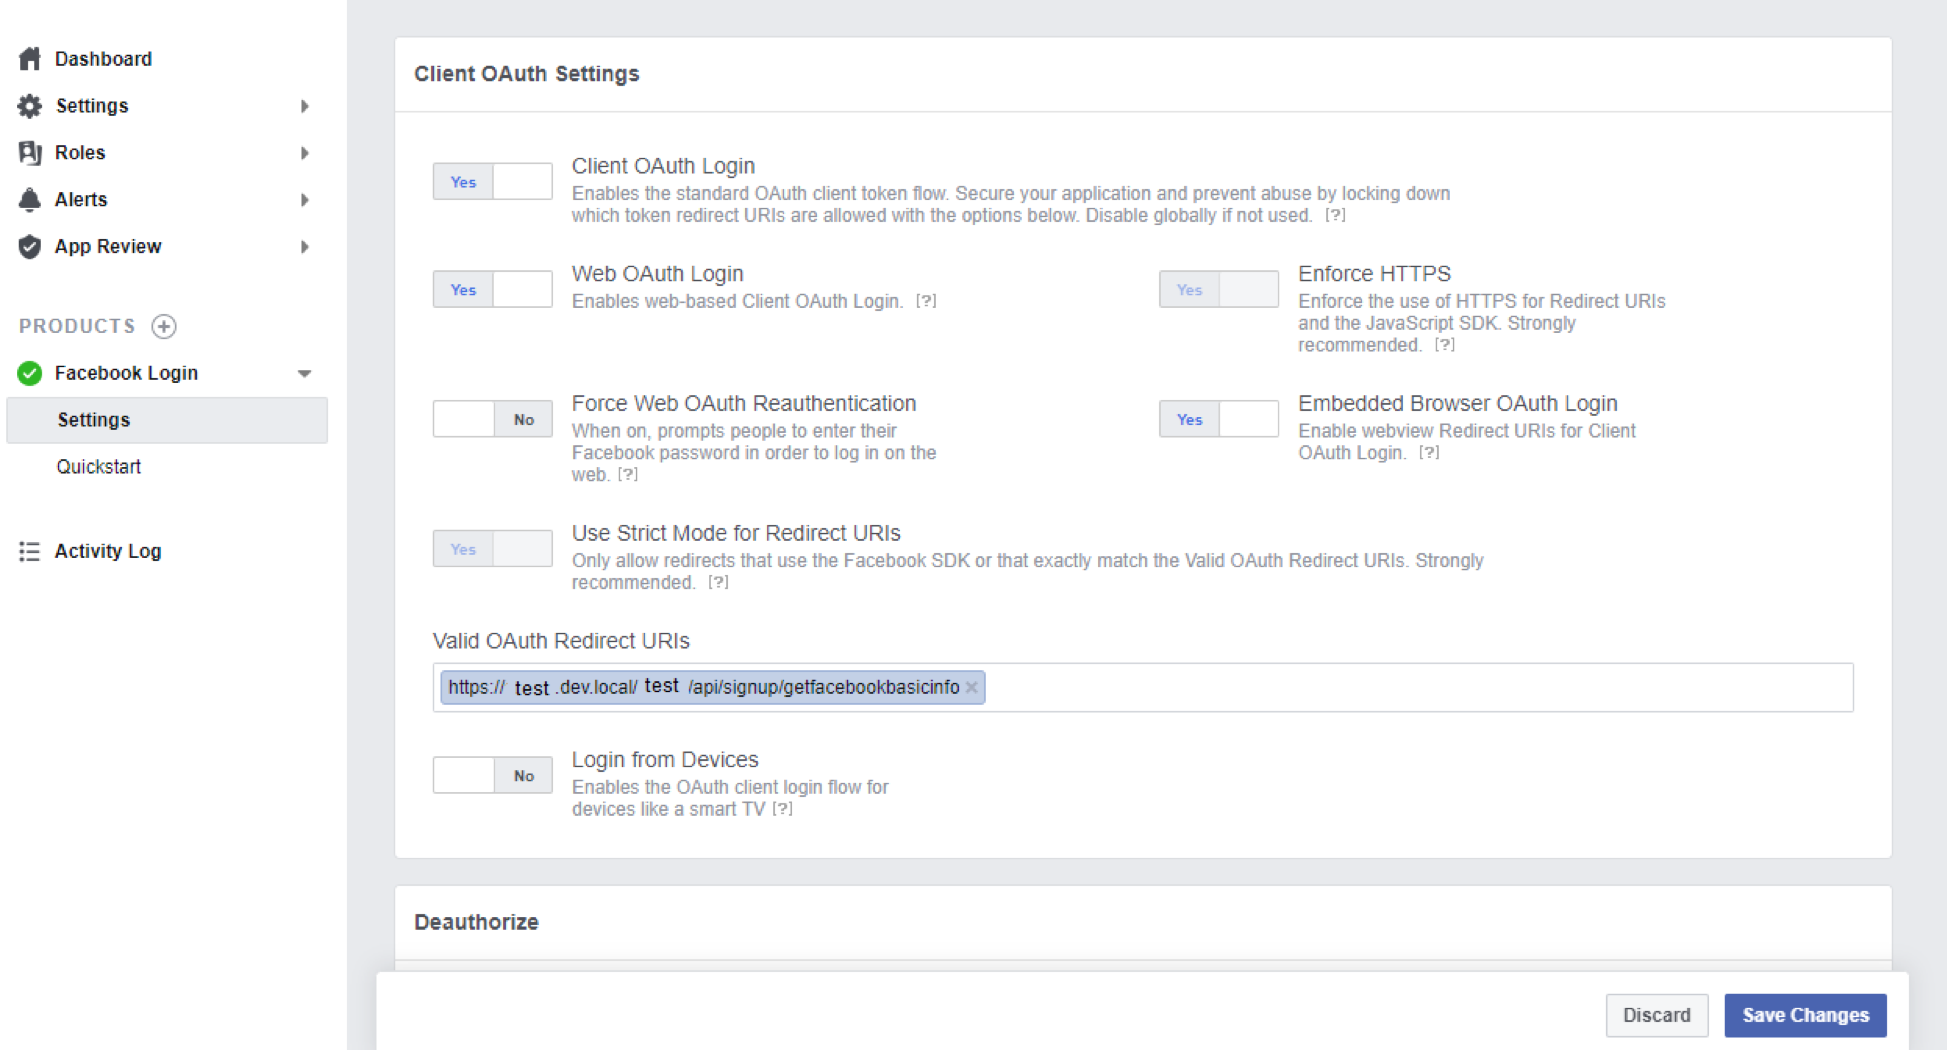Open help [?] for Force Web OAuth Reauthentication

point(627,475)
